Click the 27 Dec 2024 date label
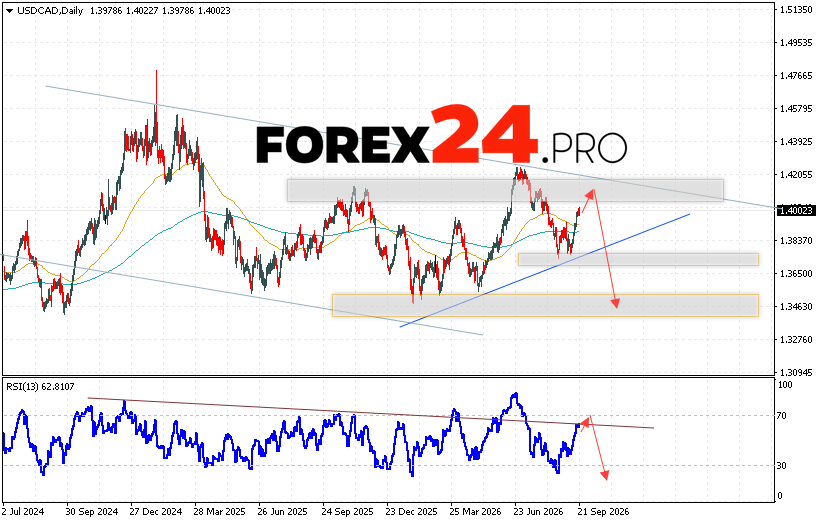820x523 pixels. (x=156, y=511)
